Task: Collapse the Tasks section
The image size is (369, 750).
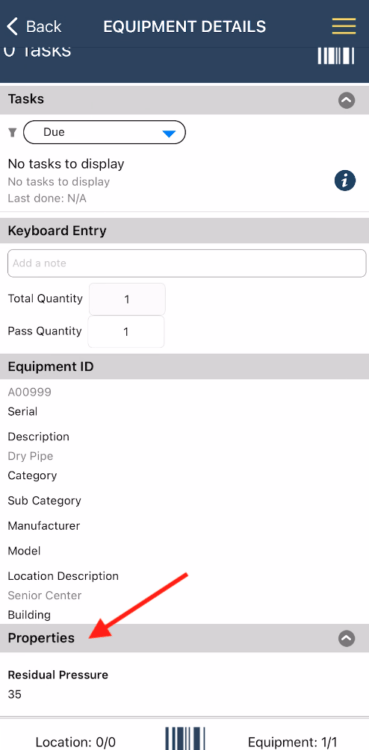Action: click(x=347, y=100)
